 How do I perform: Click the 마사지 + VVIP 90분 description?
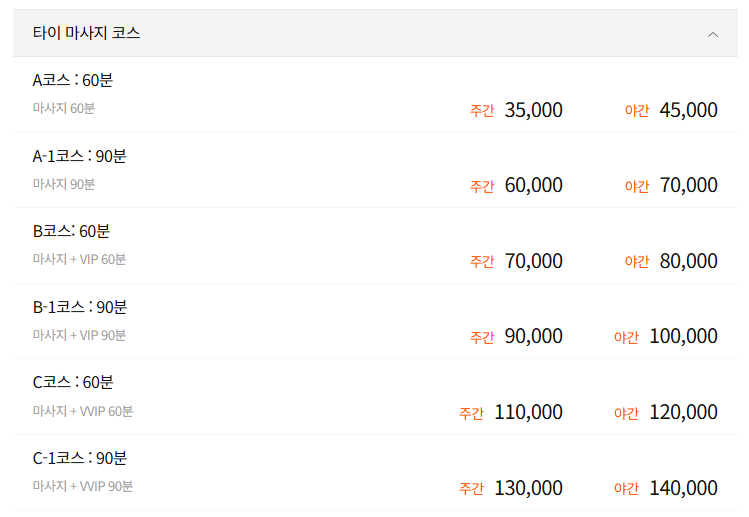coord(83,486)
